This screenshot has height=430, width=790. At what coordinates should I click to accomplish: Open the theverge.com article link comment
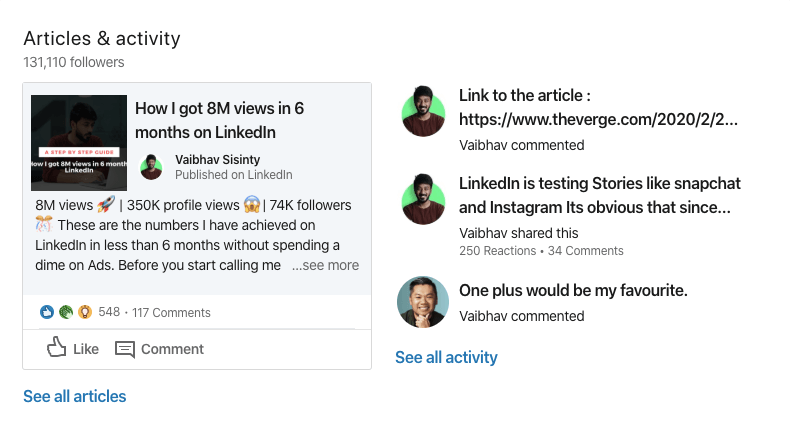[x=598, y=107]
